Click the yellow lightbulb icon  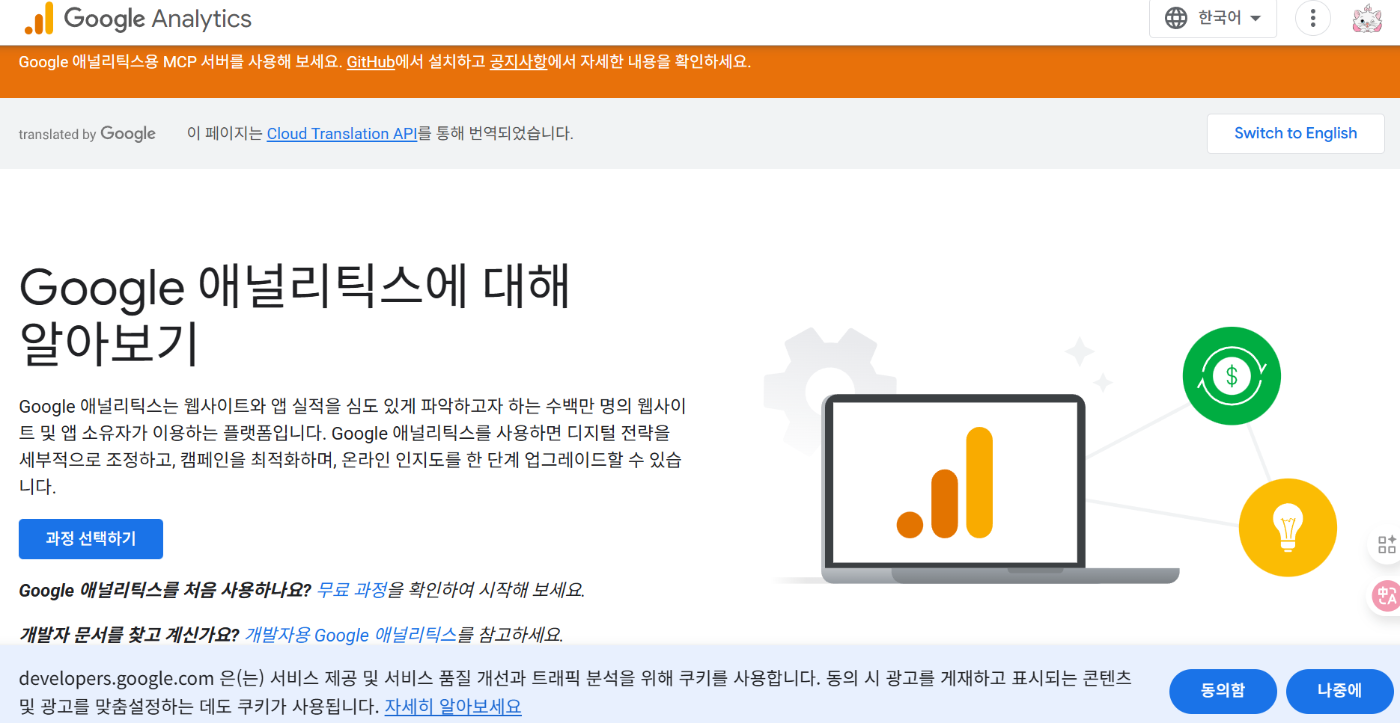click(1288, 527)
